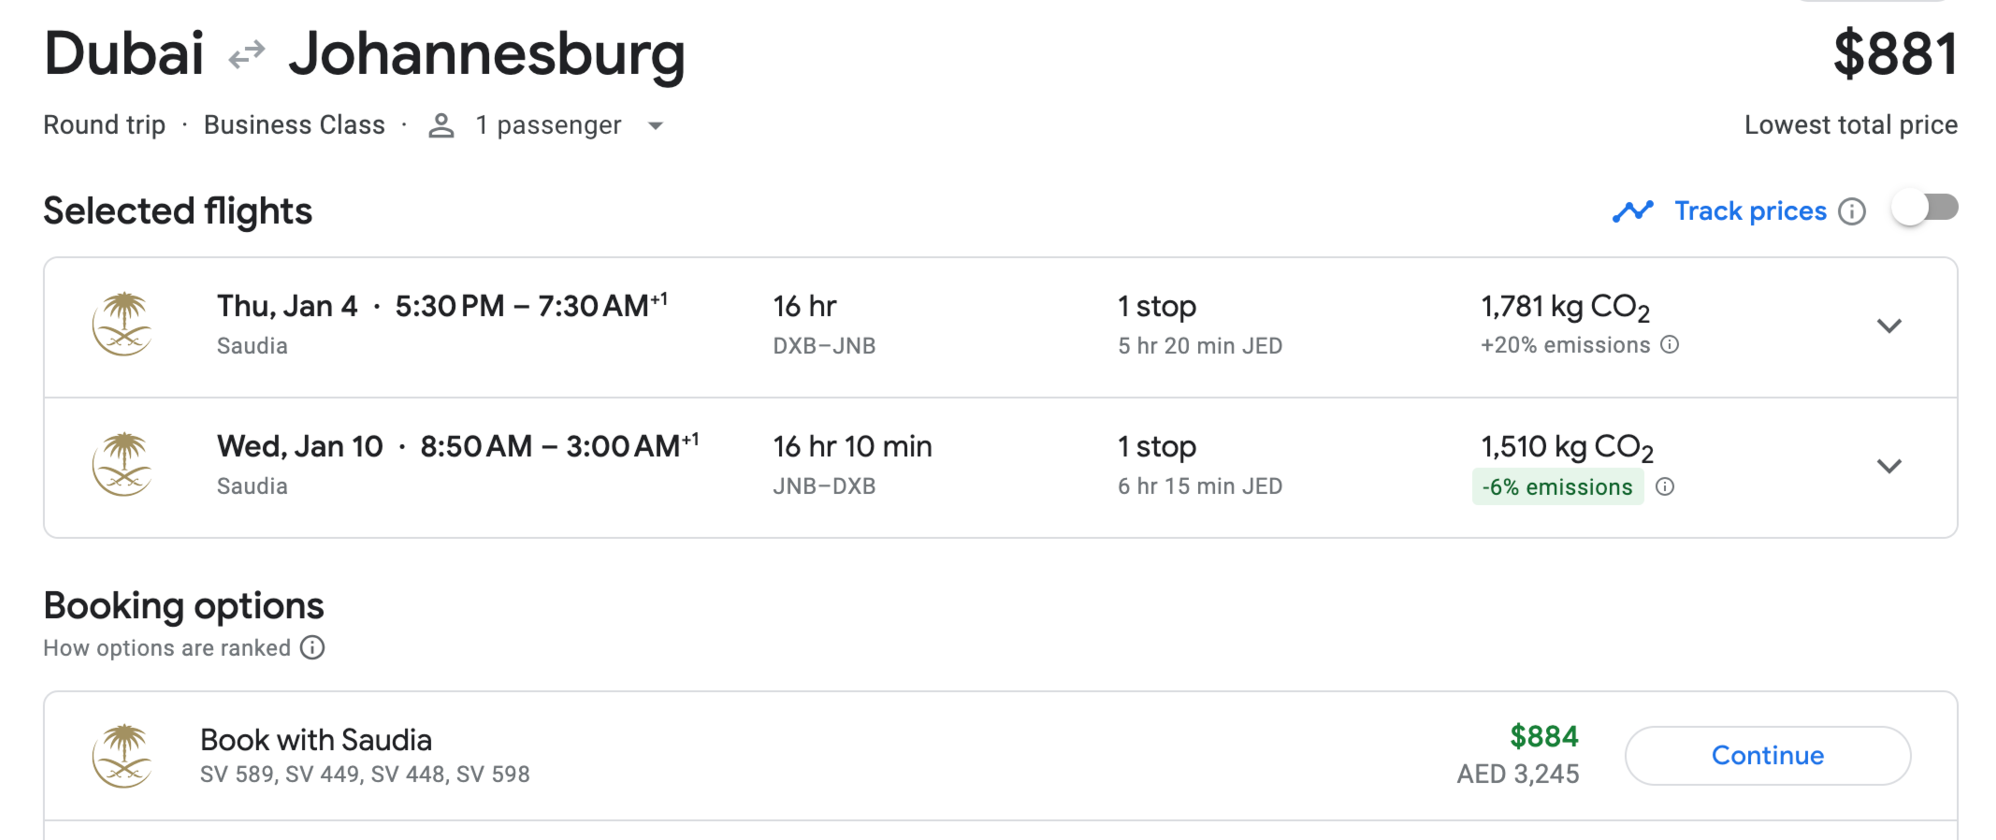Click the Saudia logo in Booking options

coord(124,755)
